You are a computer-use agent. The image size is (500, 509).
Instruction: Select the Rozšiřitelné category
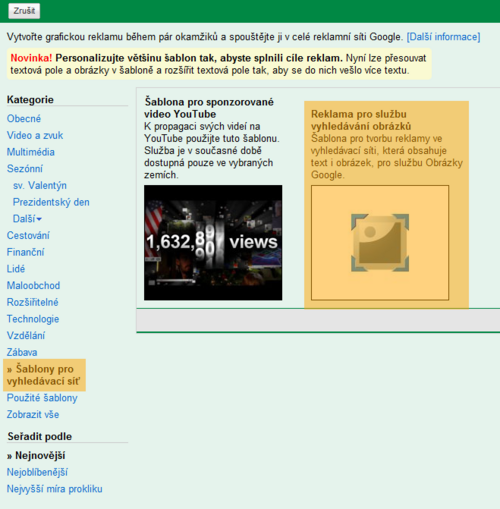[32, 302]
